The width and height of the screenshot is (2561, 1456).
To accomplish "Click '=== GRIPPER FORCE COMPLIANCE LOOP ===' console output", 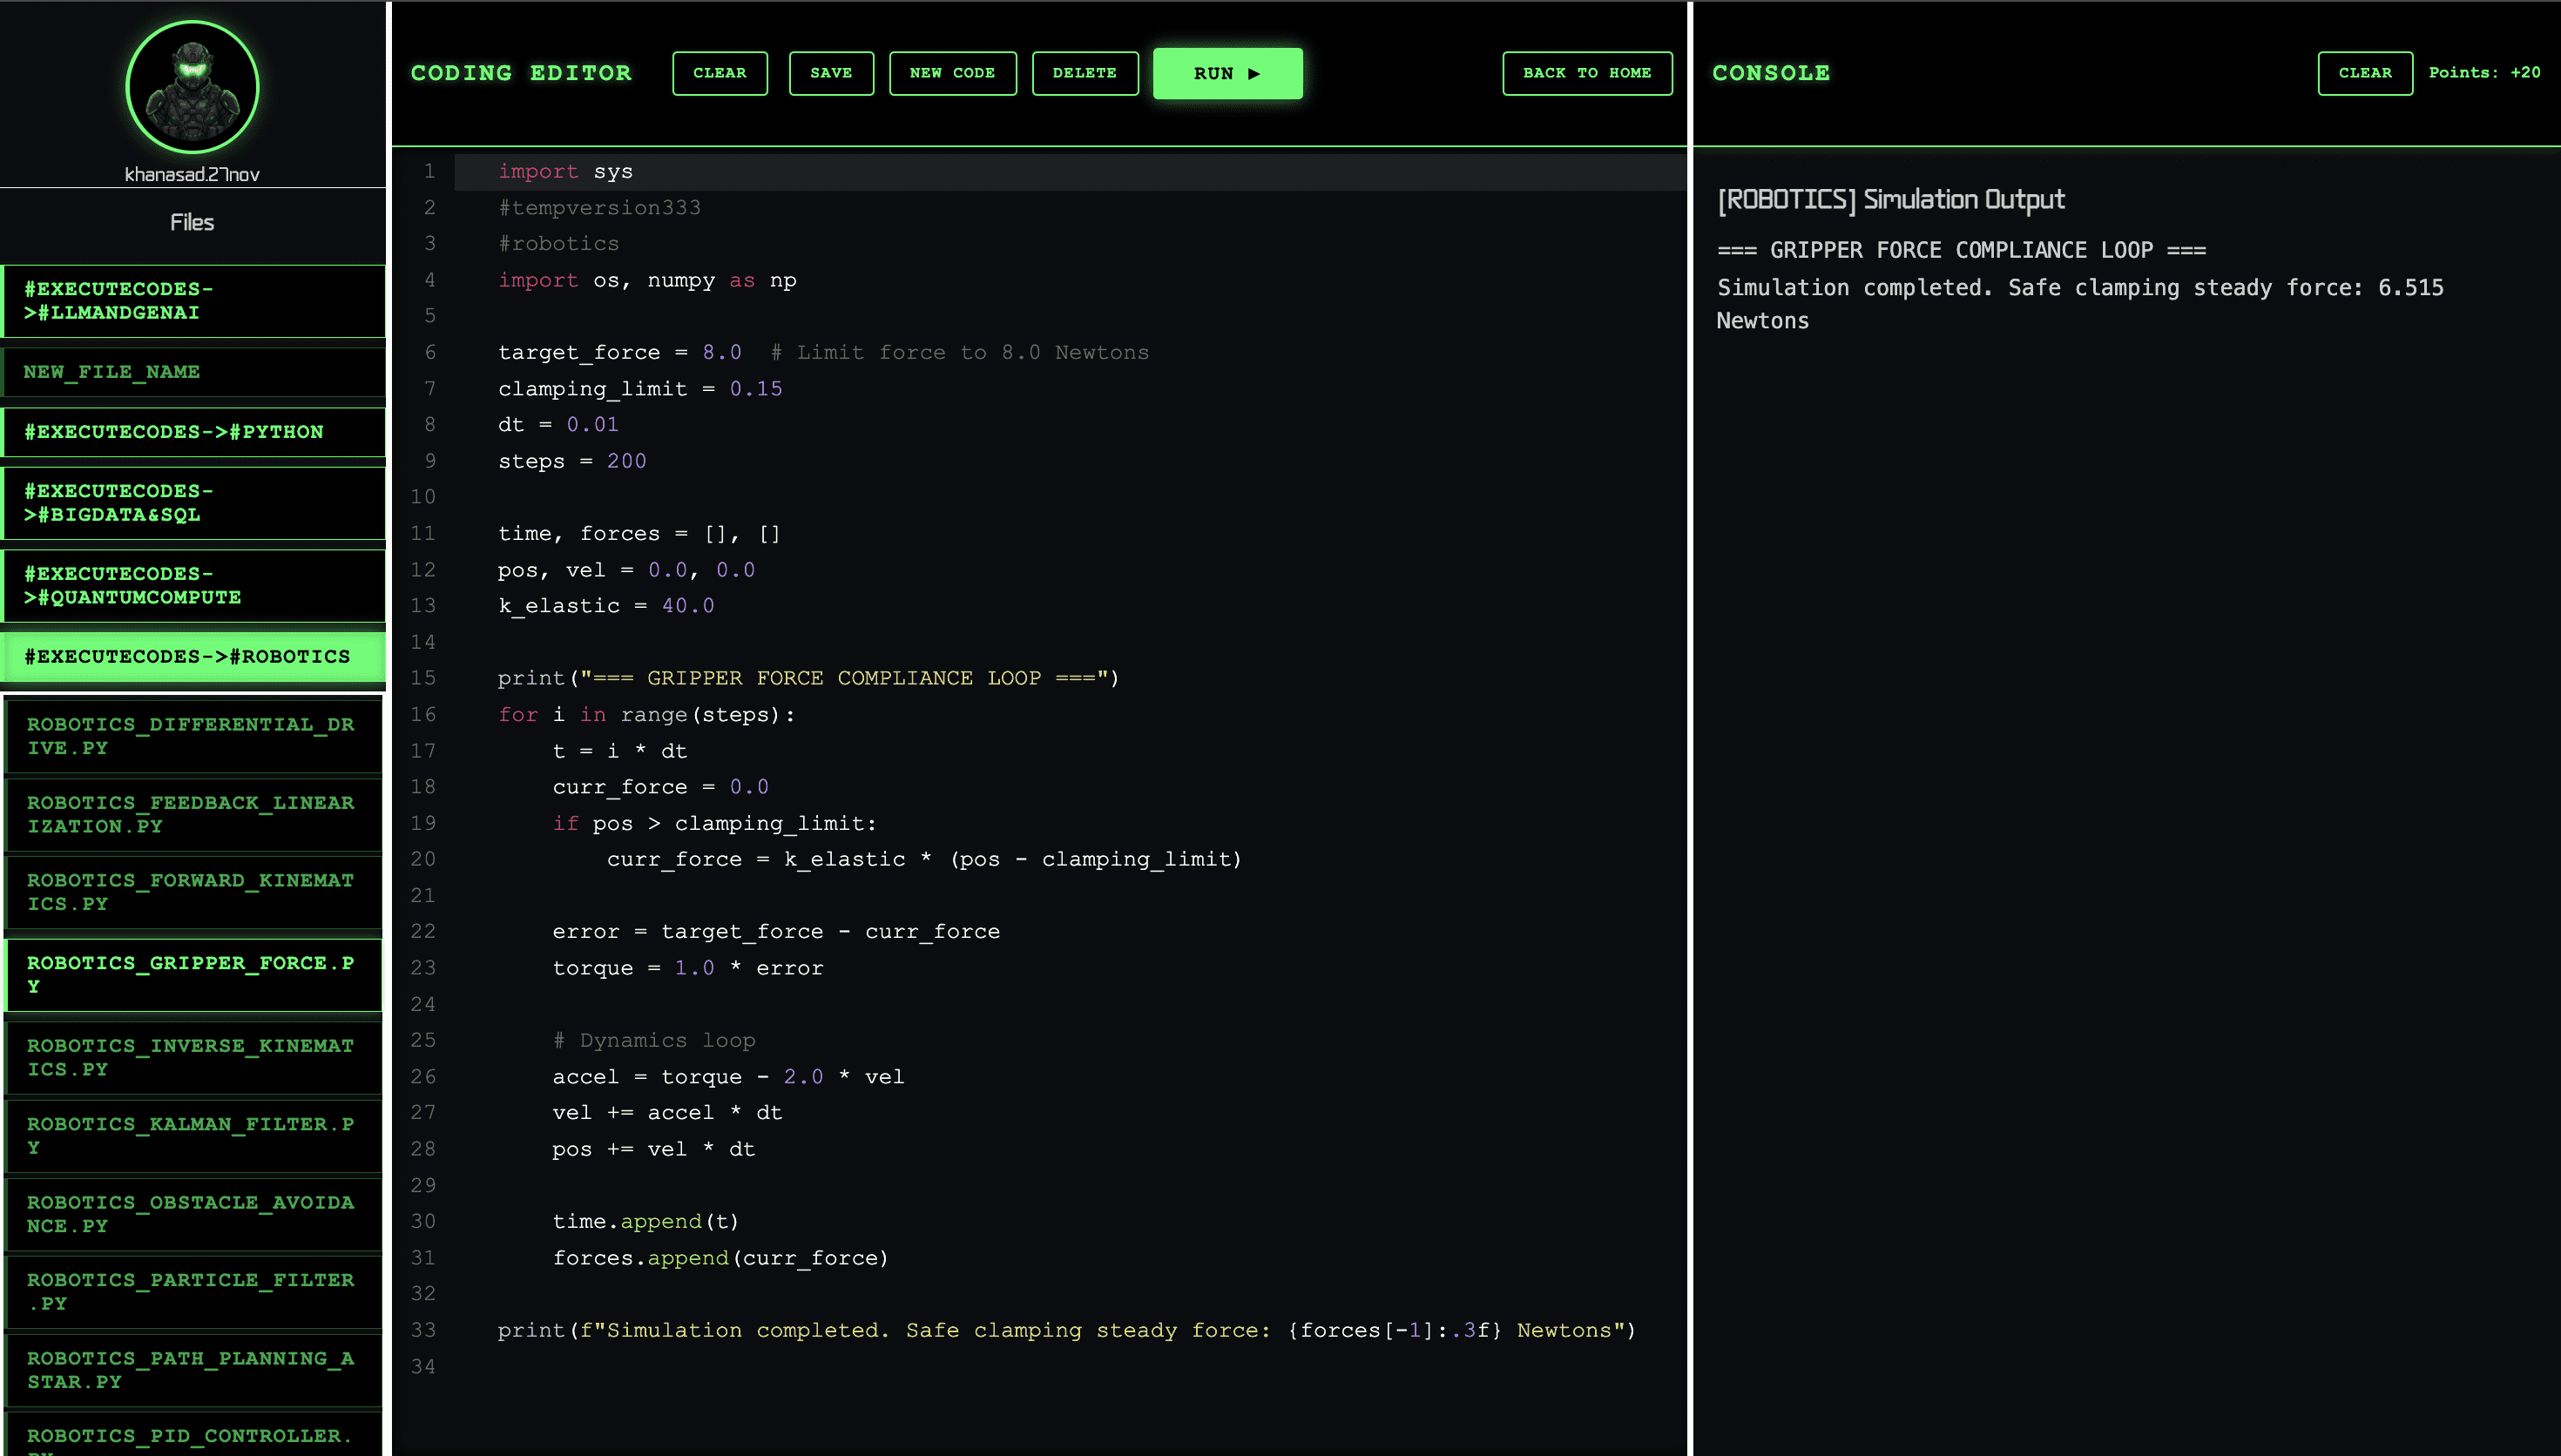I will [1961, 250].
